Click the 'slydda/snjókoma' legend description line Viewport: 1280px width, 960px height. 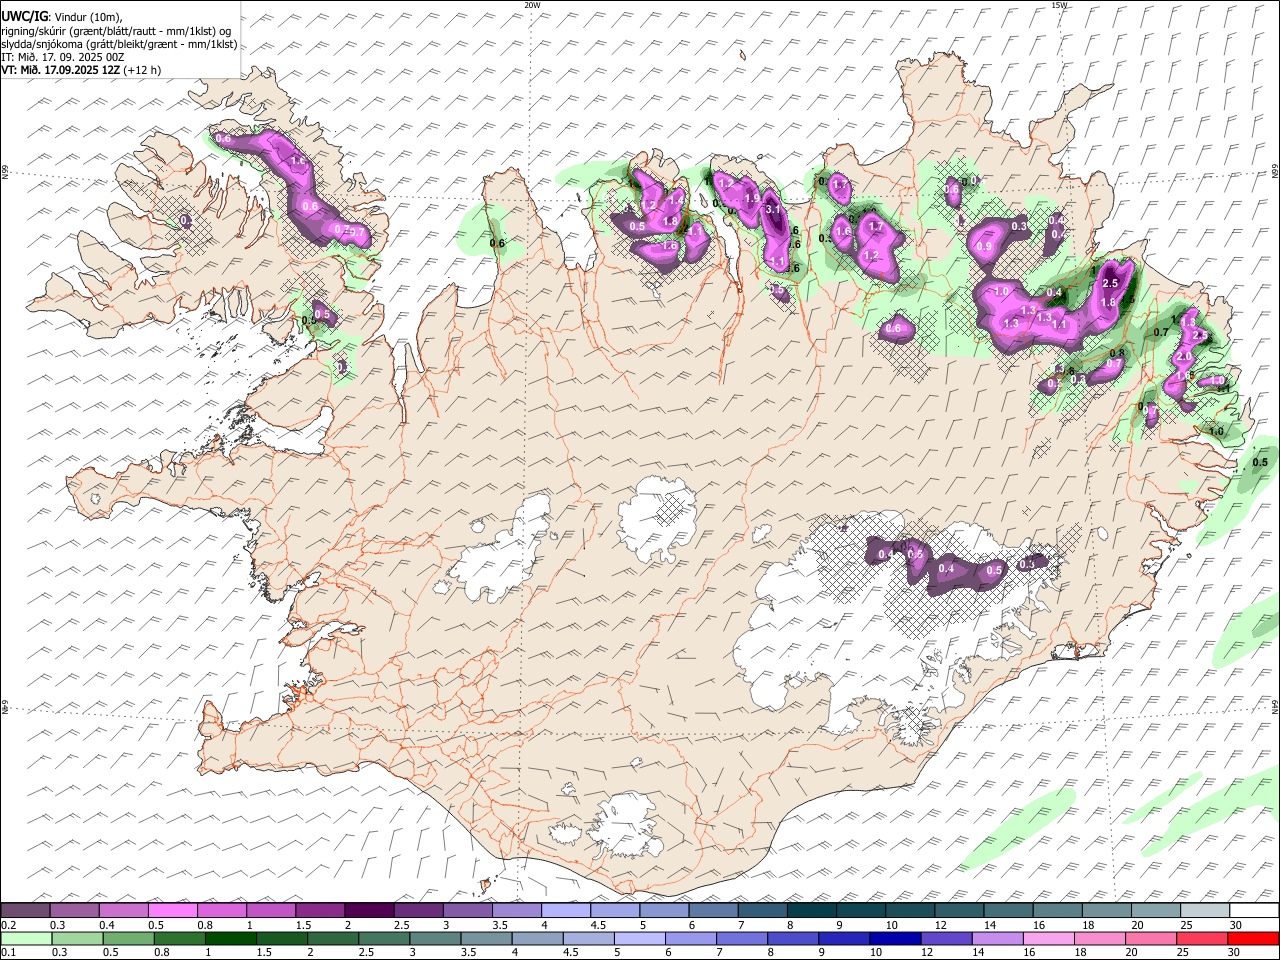tap(119, 44)
